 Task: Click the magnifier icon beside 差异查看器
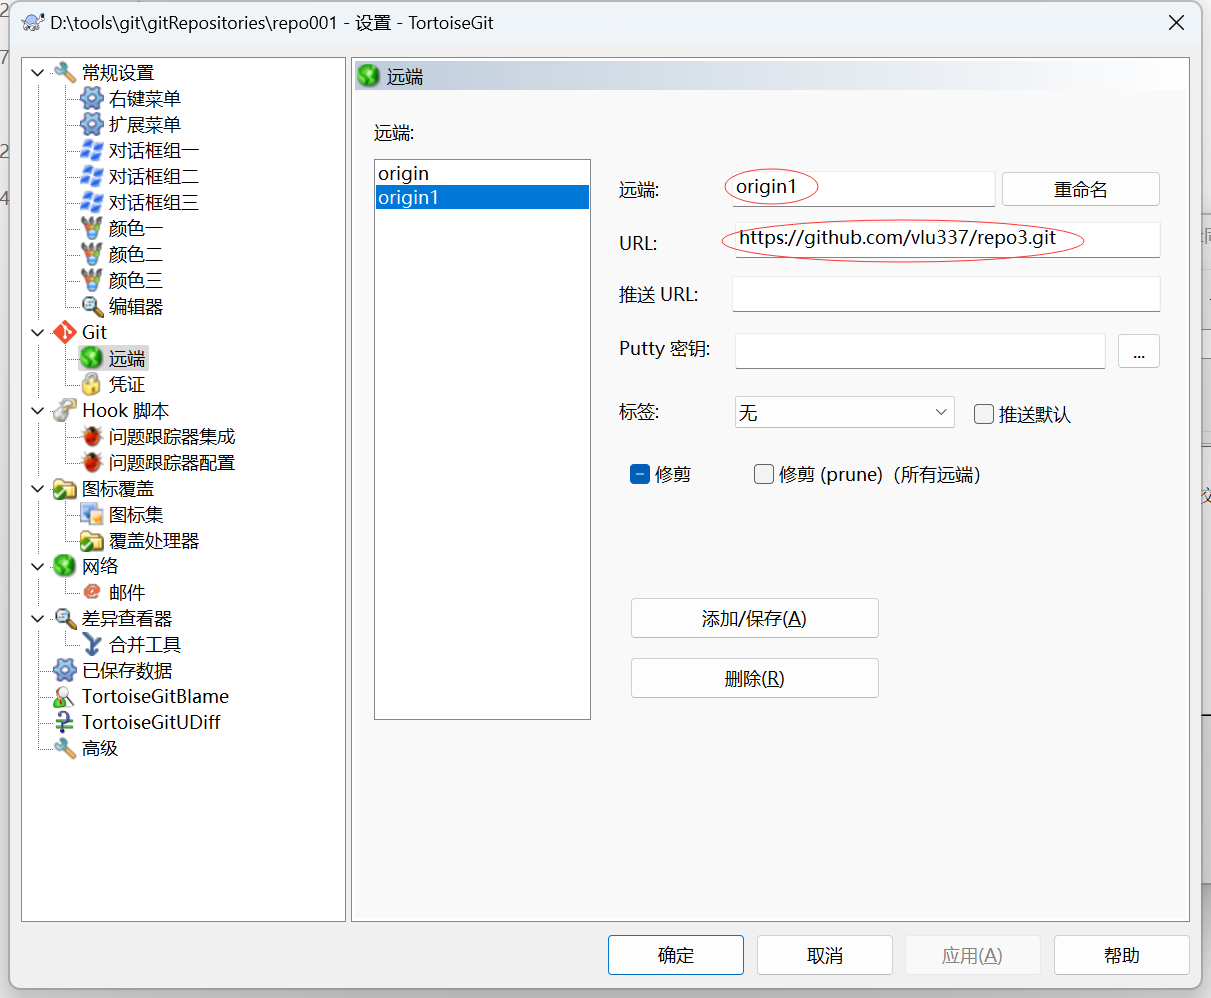pos(65,618)
